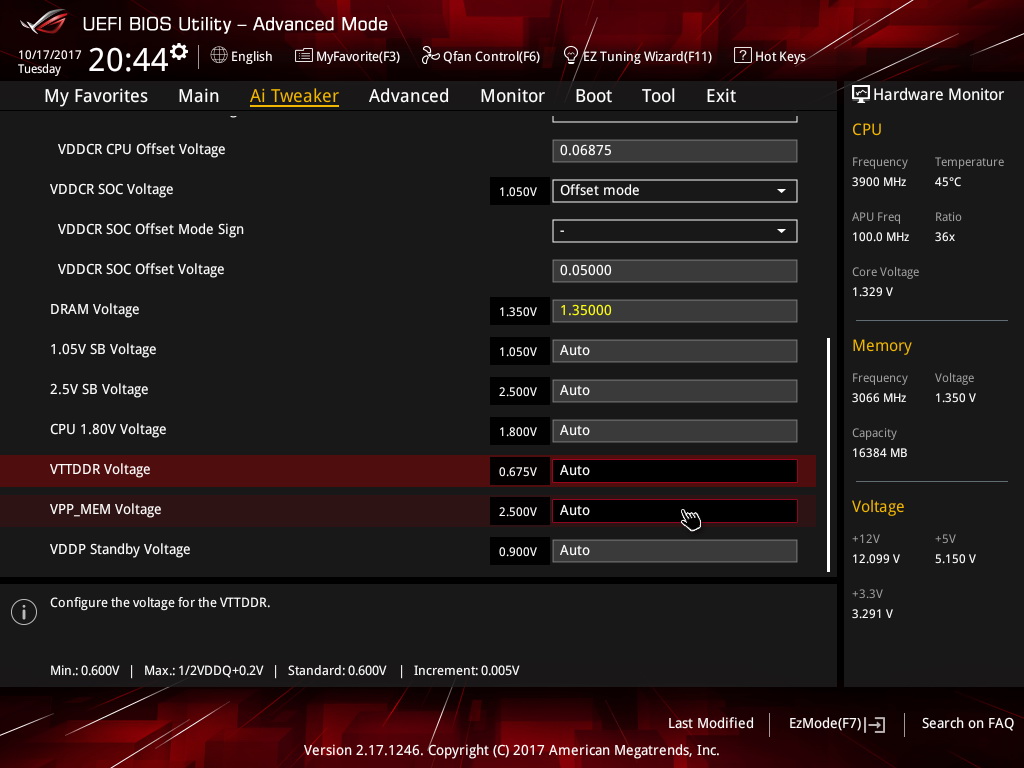Click the Hardware Monitor screen icon

pos(861,94)
